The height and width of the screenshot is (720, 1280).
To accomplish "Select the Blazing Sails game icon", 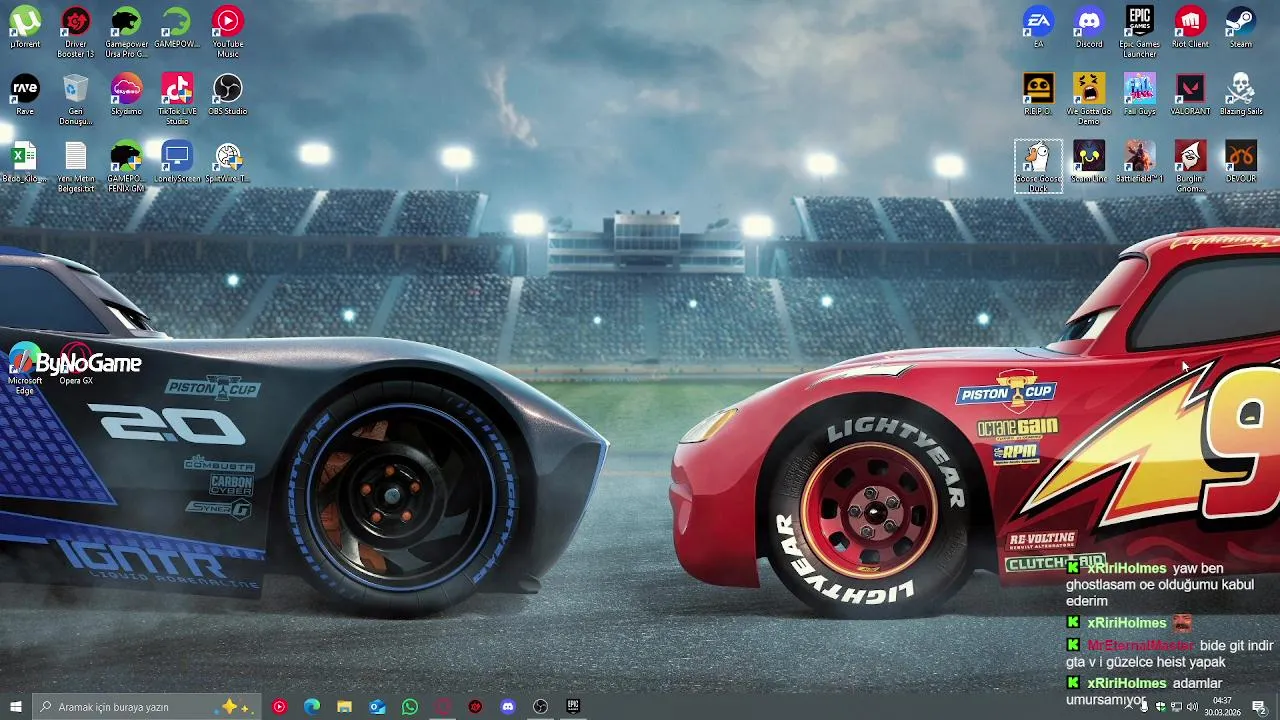I will coord(1241,95).
